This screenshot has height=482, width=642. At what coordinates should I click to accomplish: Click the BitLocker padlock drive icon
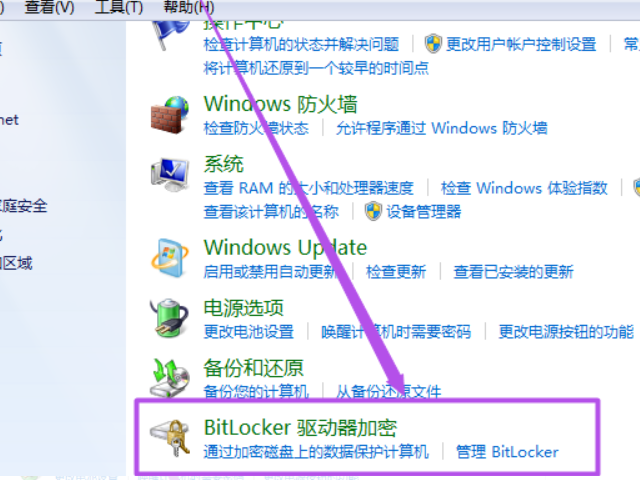[x=170, y=437]
